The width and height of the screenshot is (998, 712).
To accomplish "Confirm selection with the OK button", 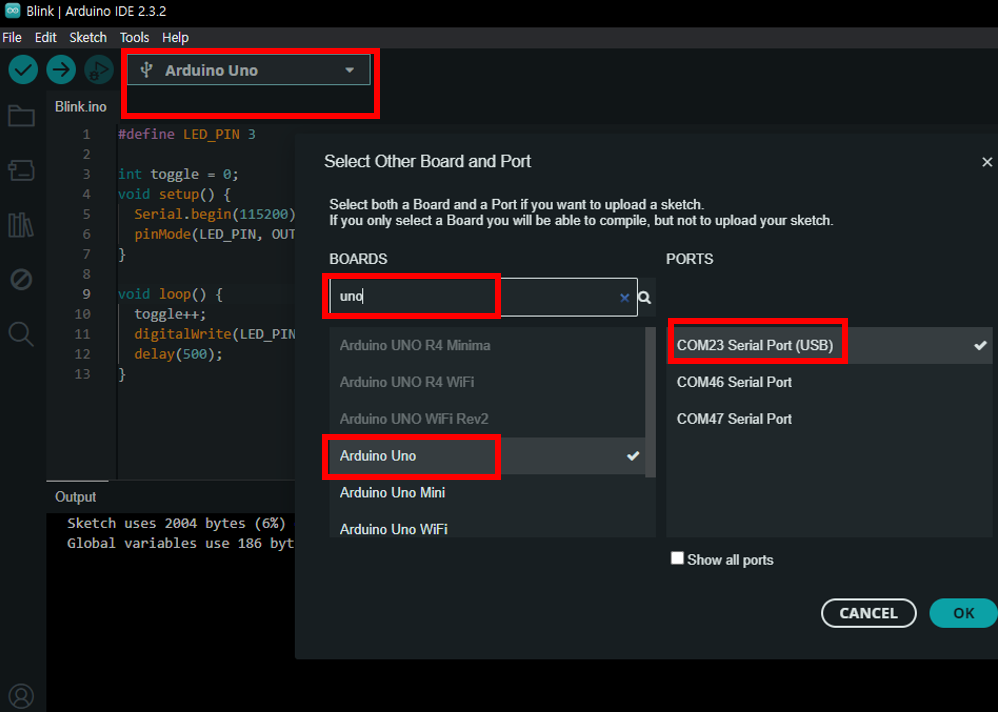I will click(x=963, y=613).
